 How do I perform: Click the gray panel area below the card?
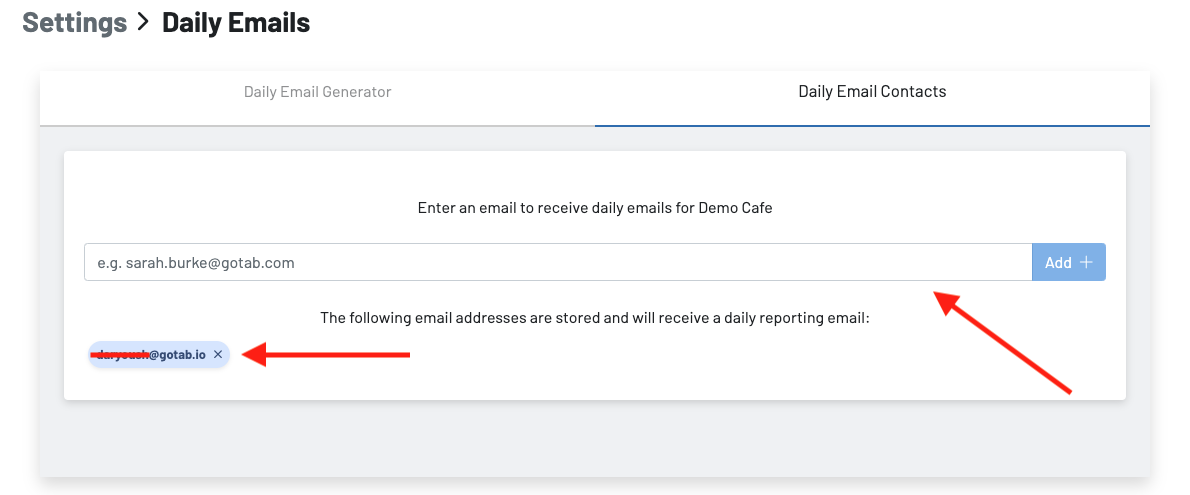pos(595,440)
